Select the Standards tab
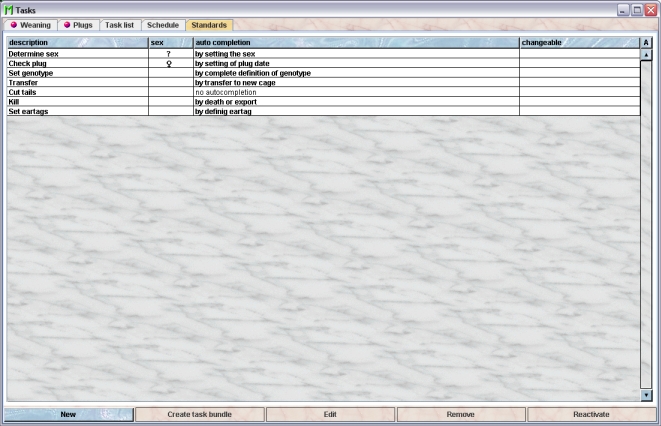 click(209, 24)
